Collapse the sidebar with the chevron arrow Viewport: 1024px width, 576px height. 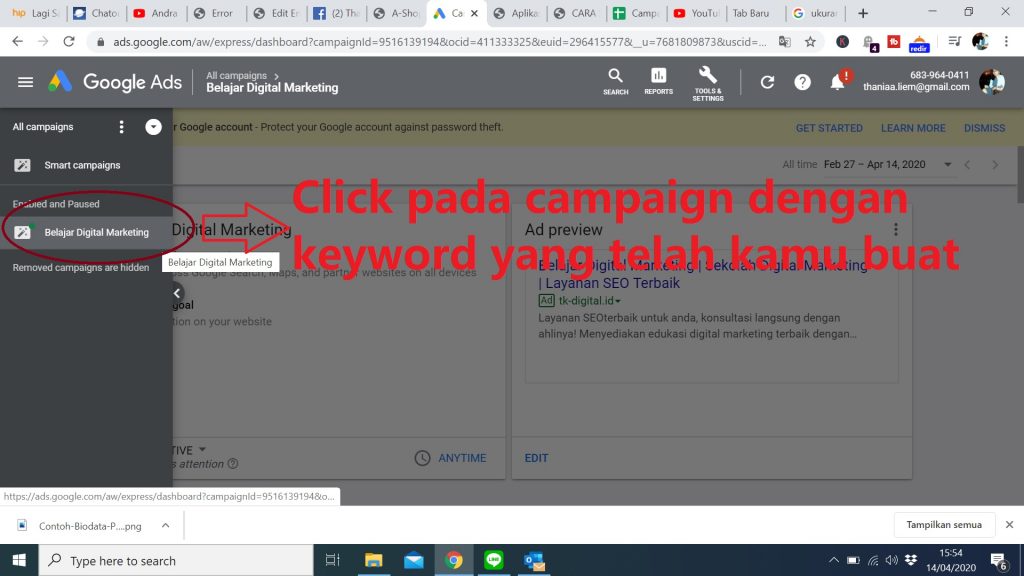[x=177, y=293]
